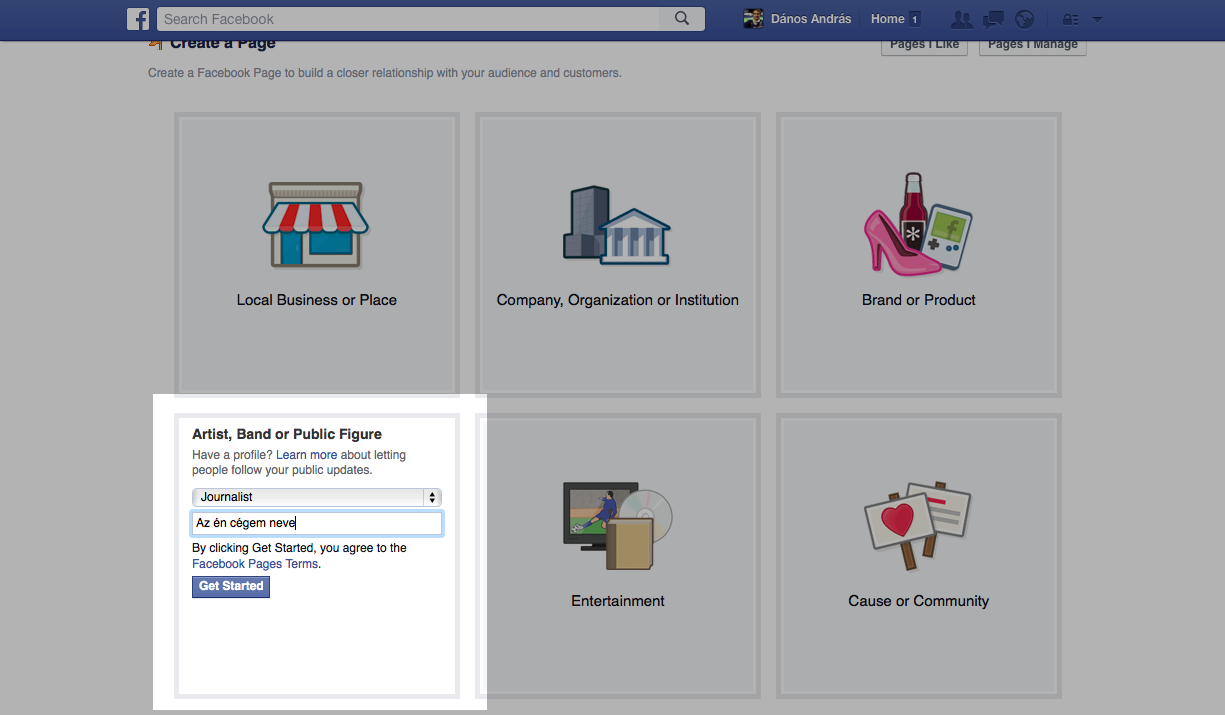Open the notifications globe icon

1024,19
